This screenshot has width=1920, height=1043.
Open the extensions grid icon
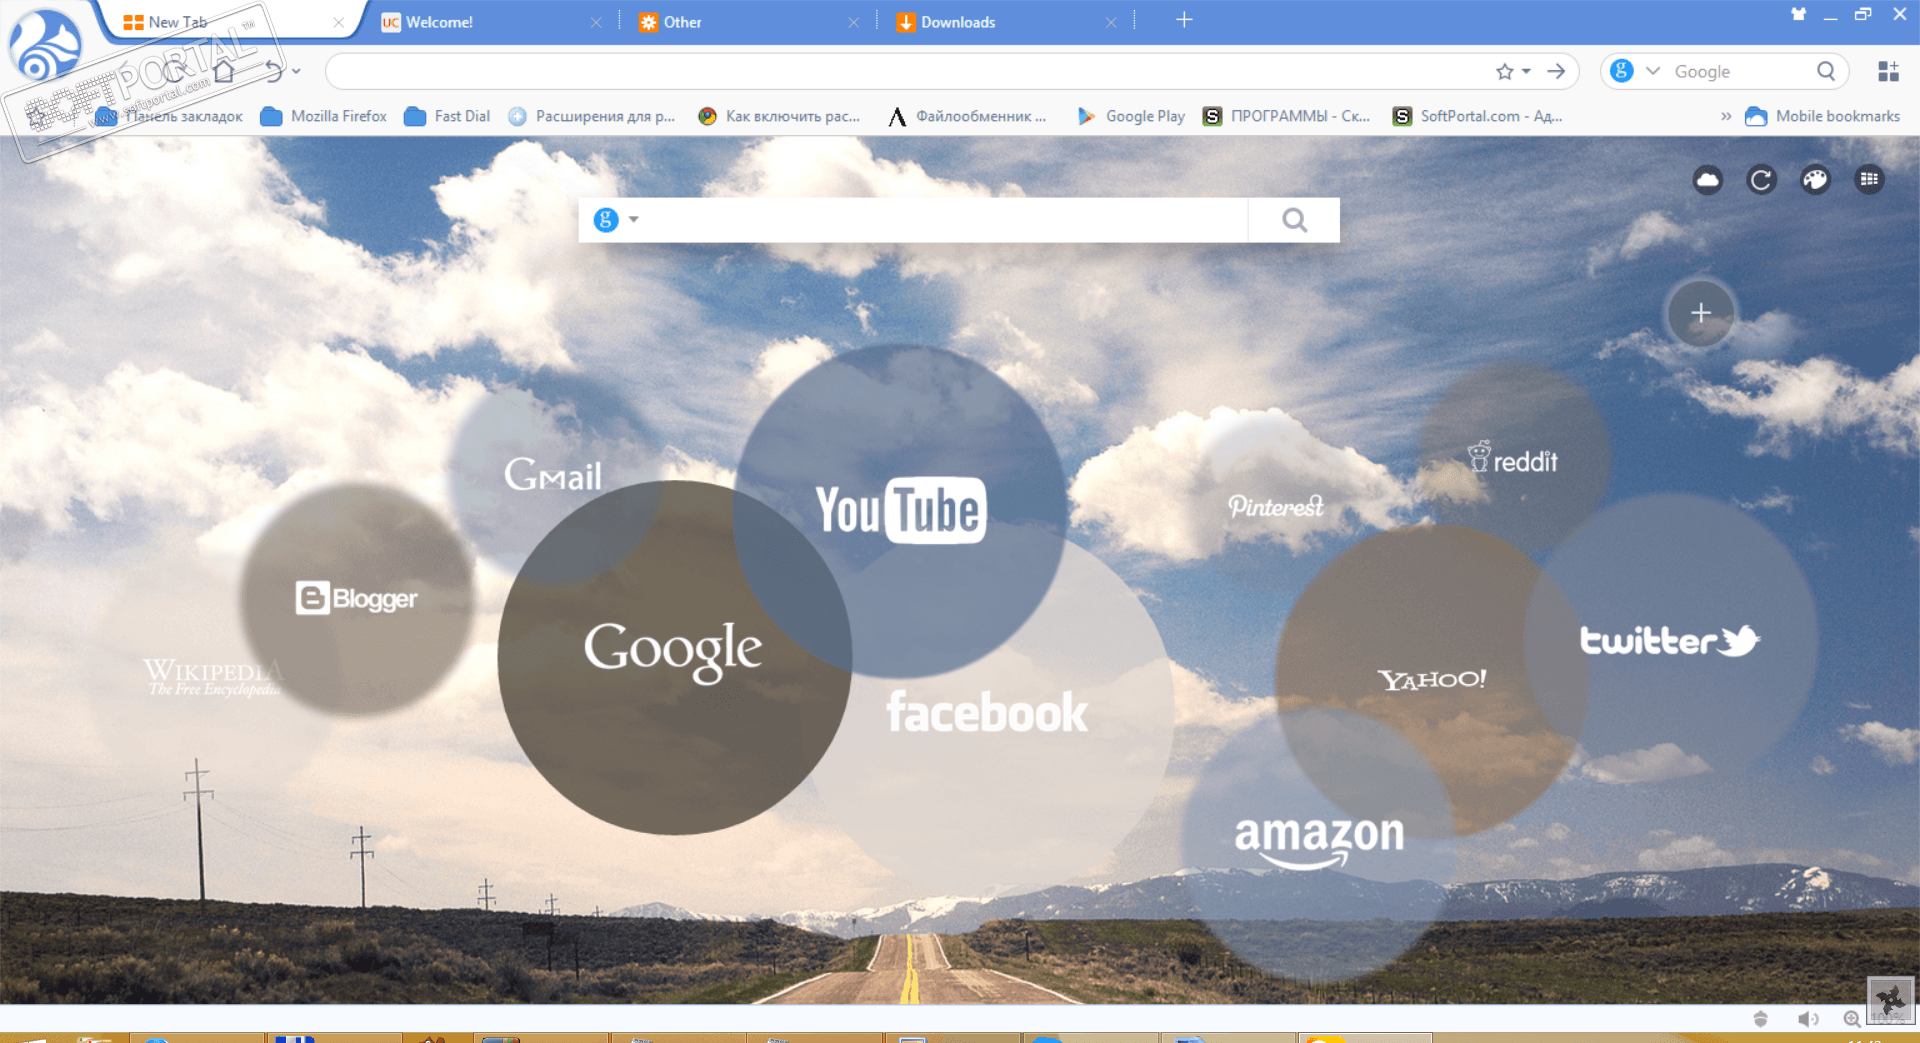tap(1888, 71)
